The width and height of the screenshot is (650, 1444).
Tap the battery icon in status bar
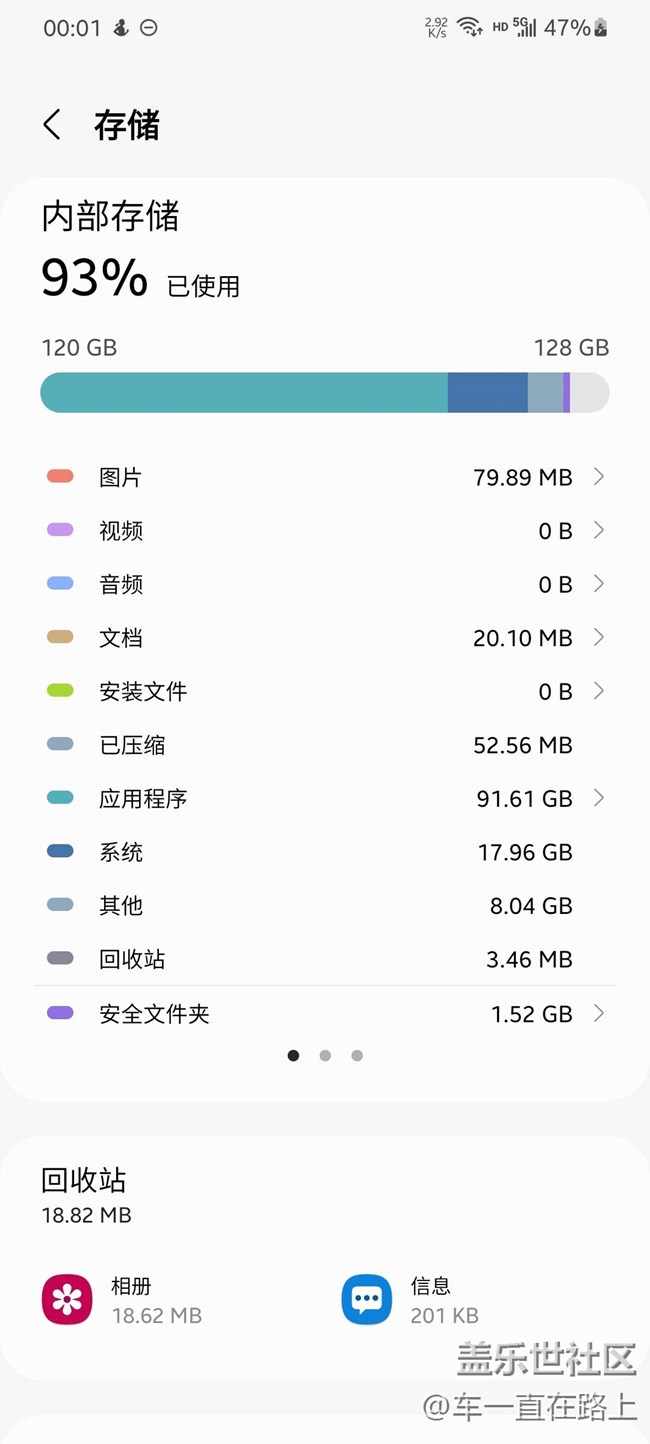[601, 28]
